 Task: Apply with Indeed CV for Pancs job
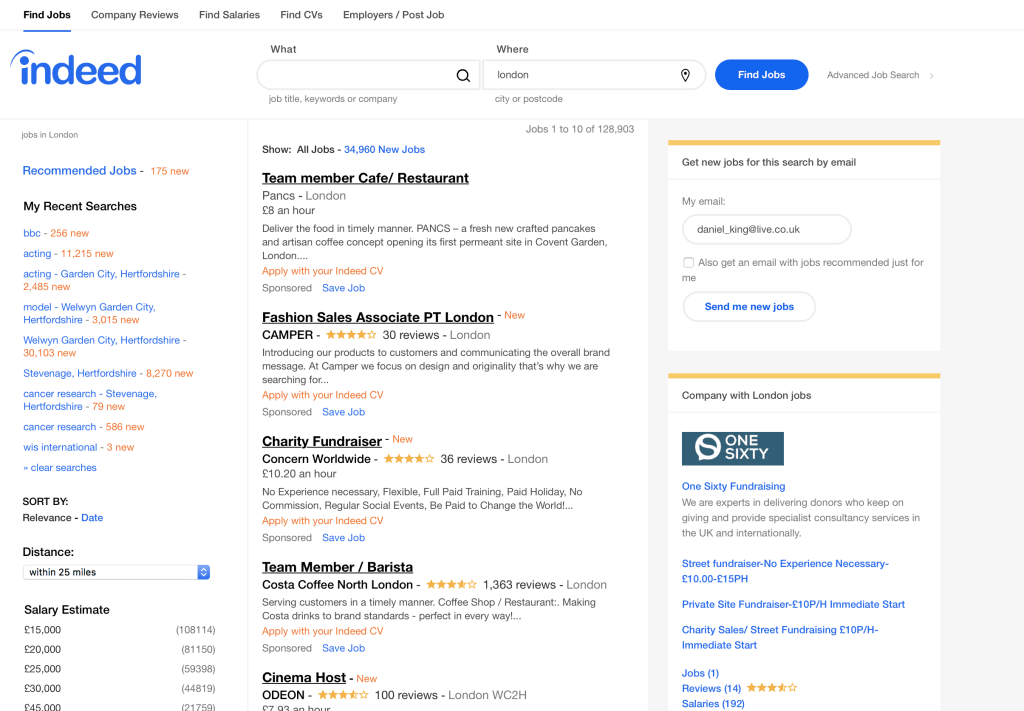pos(323,271)
